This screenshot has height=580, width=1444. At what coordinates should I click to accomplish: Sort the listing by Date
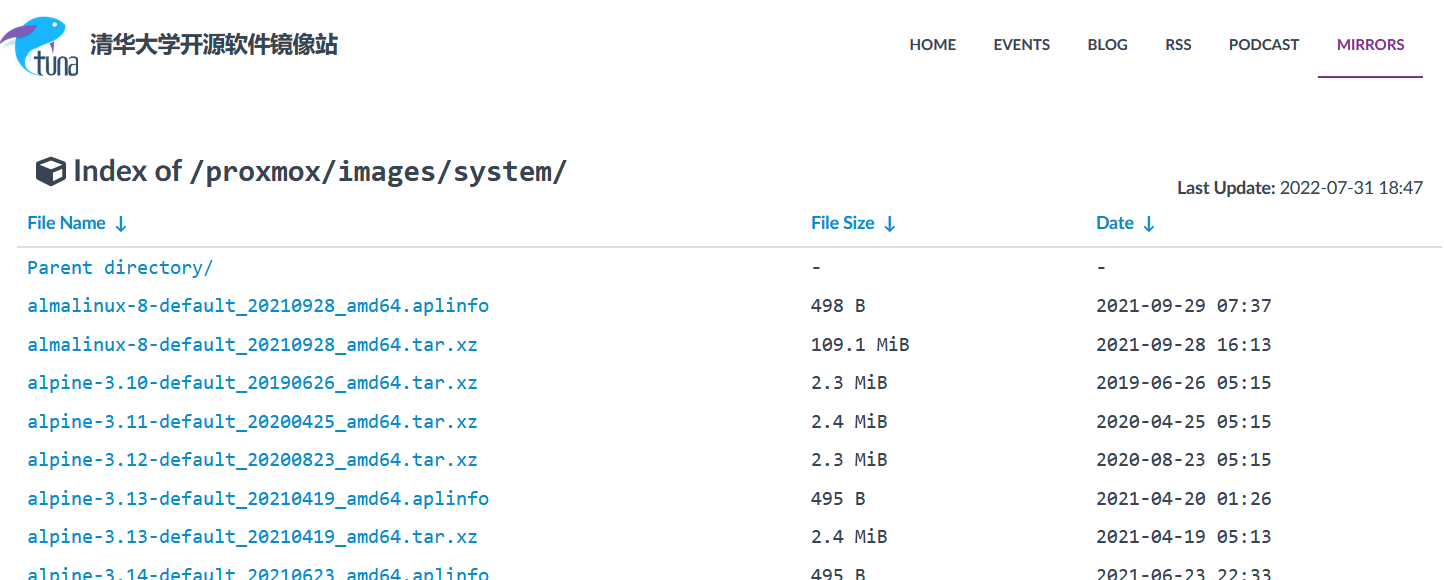coord(1125,224)
